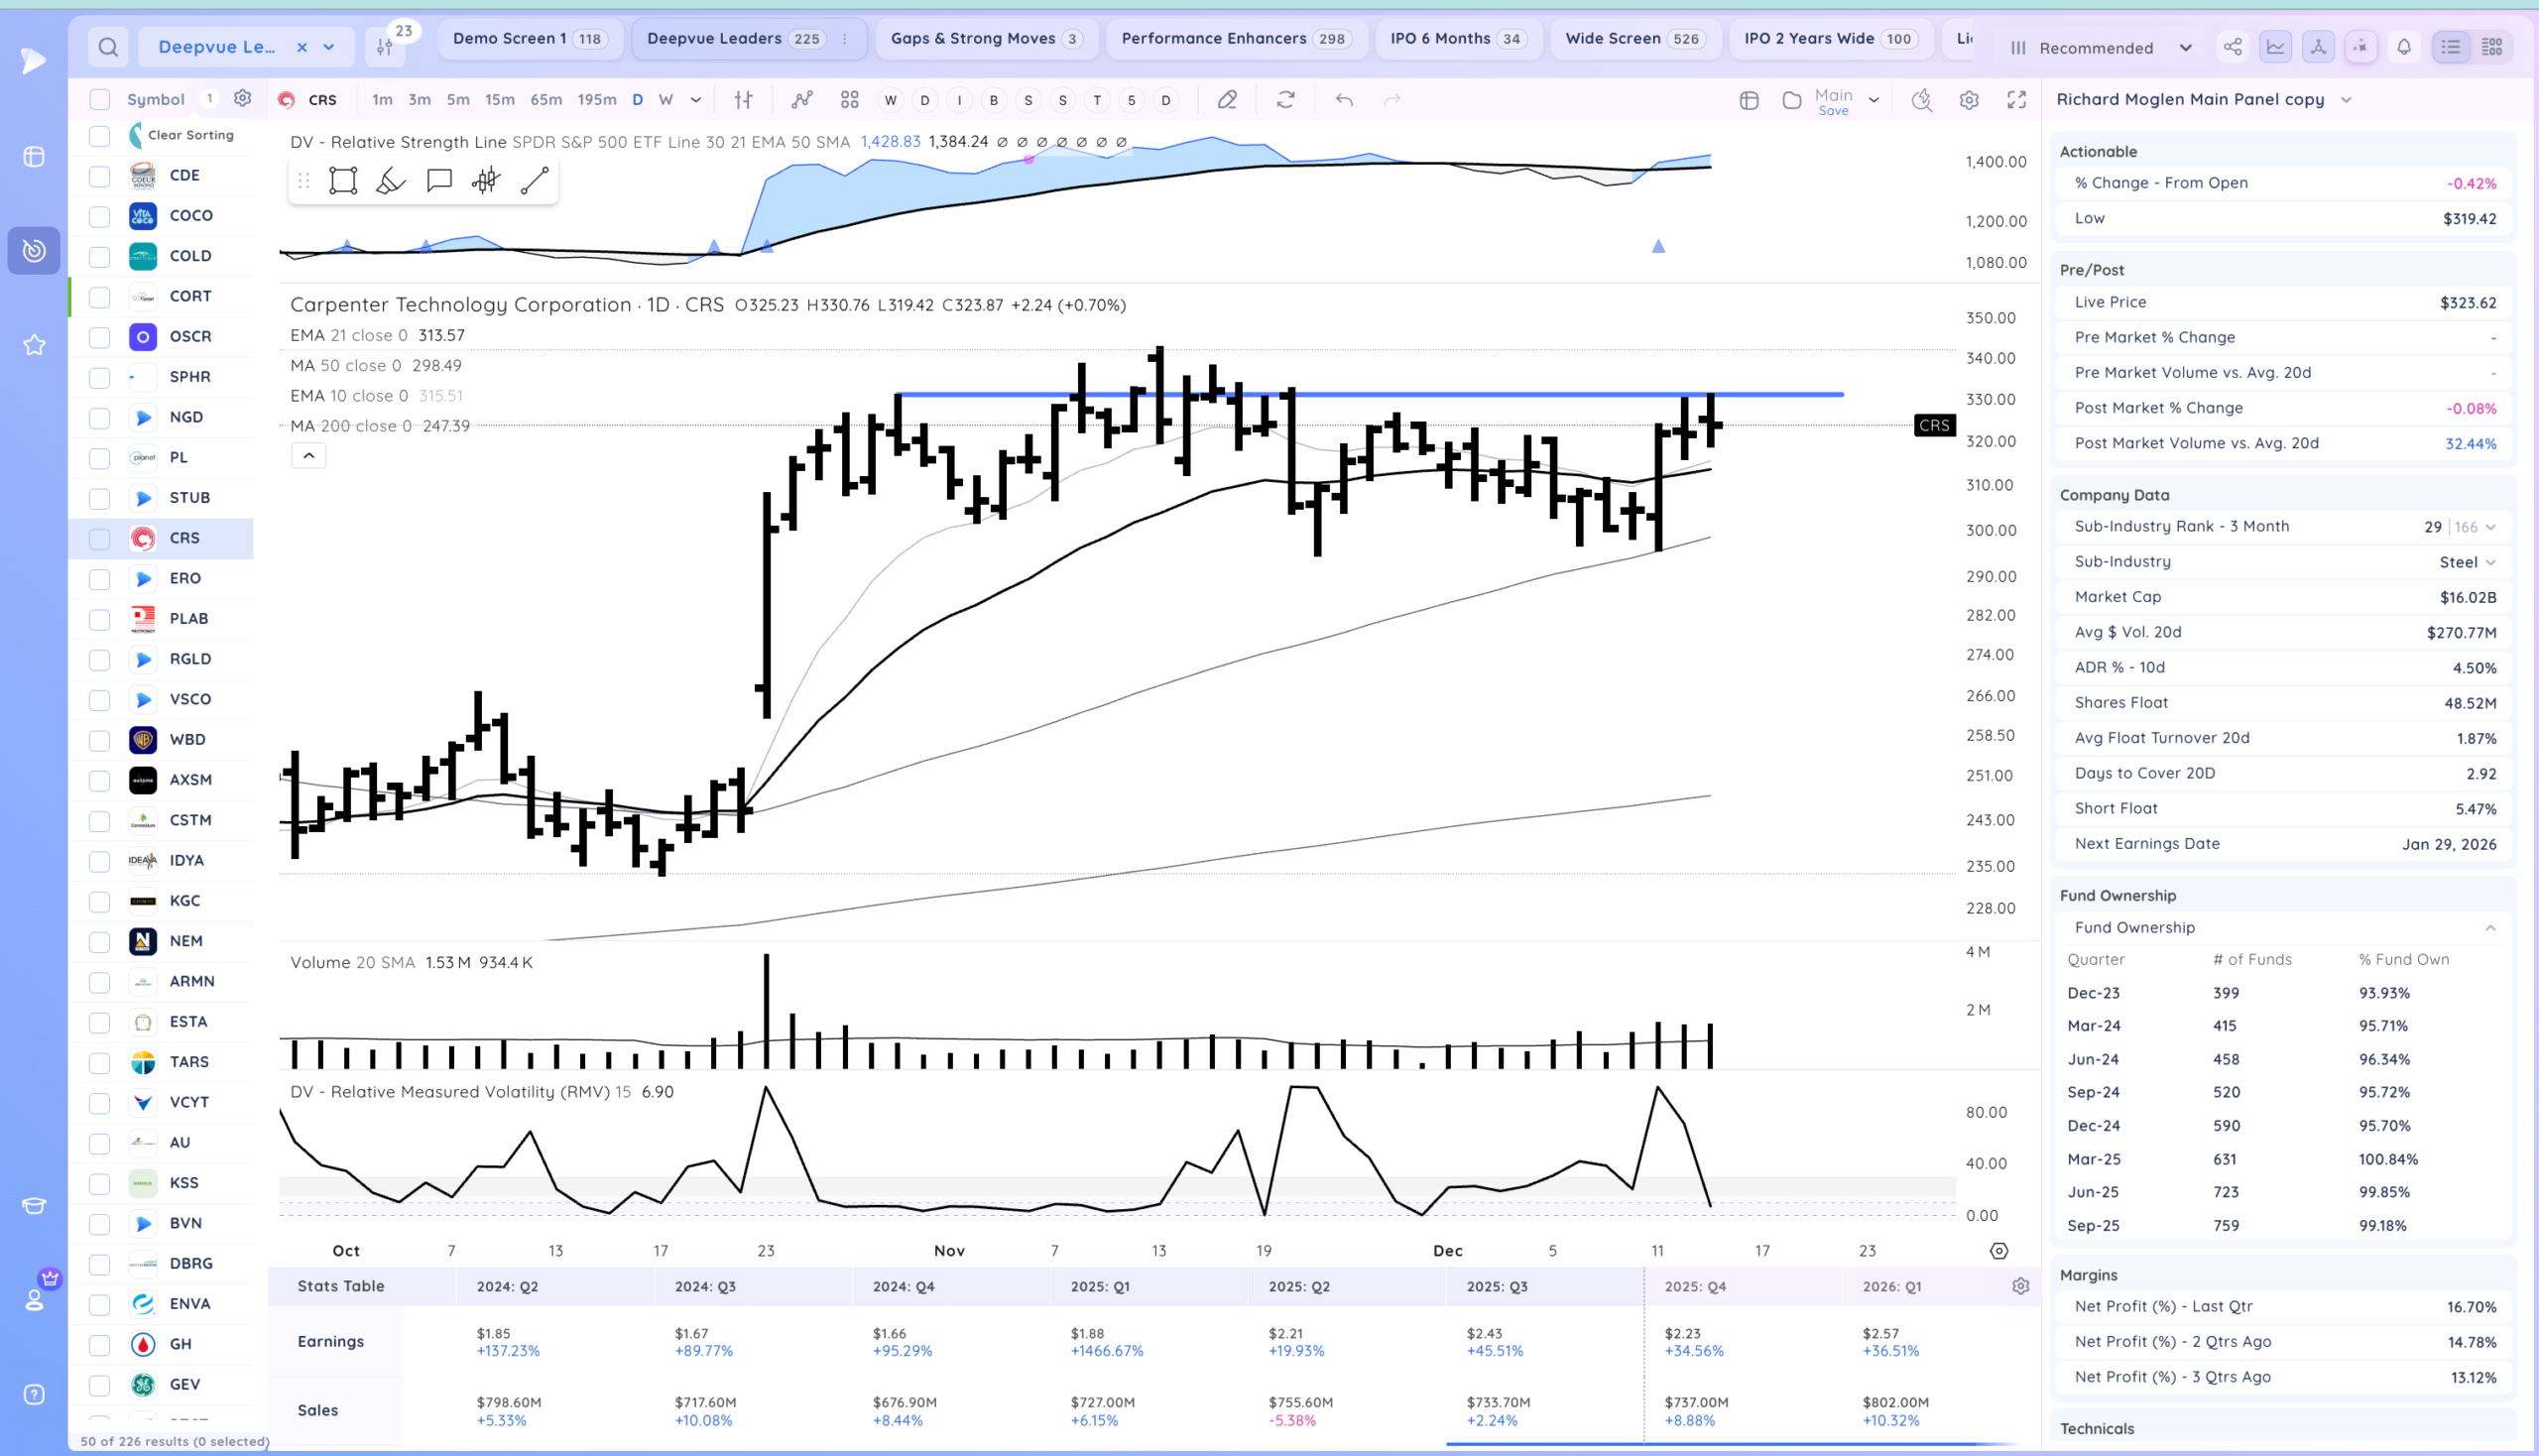Expand the Sub-Industry Steel dropdown
Viewport: 2539px width, 1456px height.
[2490, 562]
